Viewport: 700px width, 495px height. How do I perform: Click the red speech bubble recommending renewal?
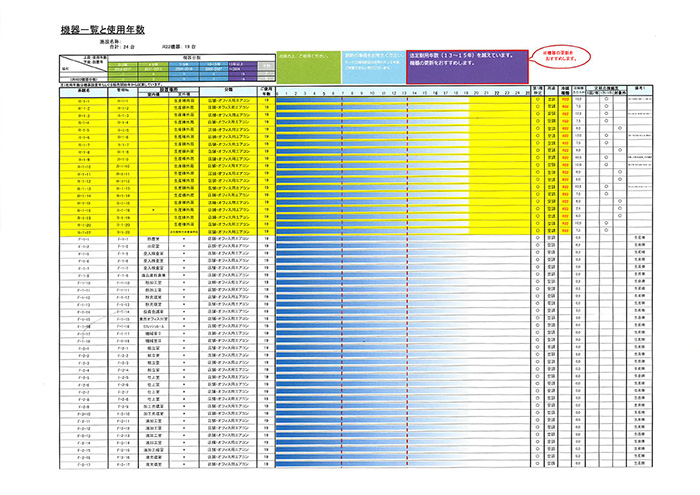coord(560,56)
